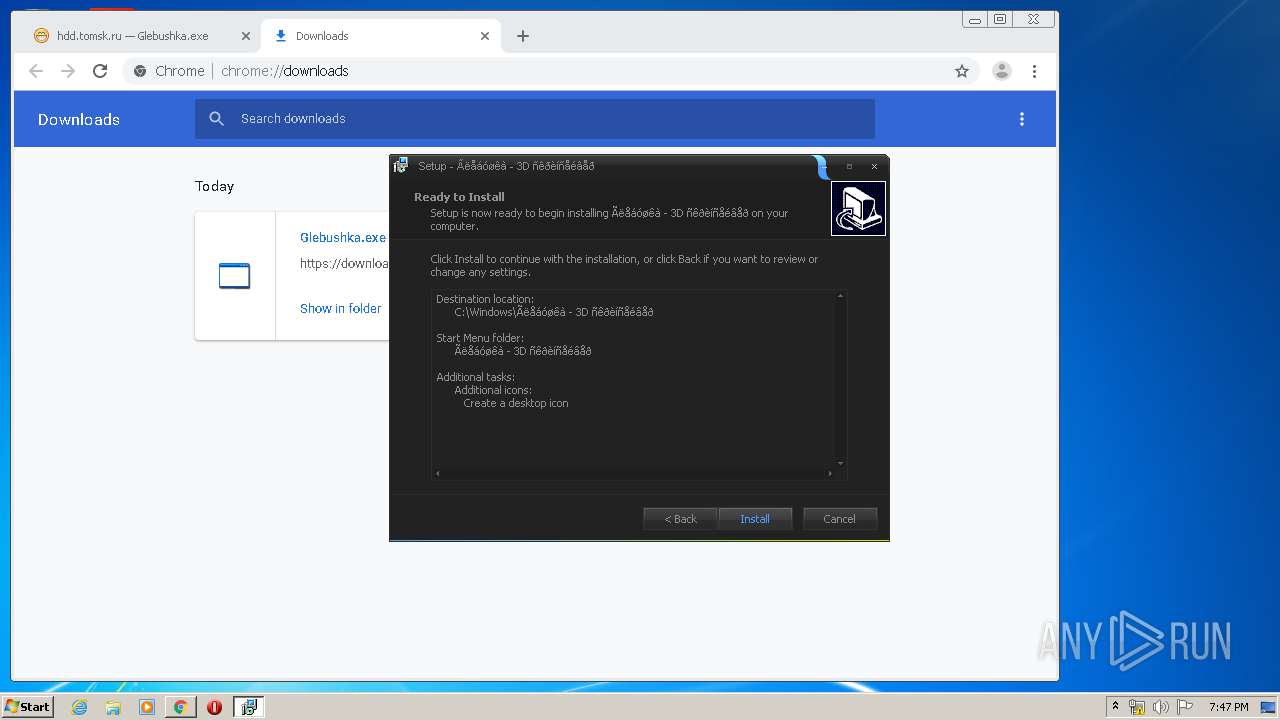
Task: Click the search magnifier icon
Action: pos(217,119)
